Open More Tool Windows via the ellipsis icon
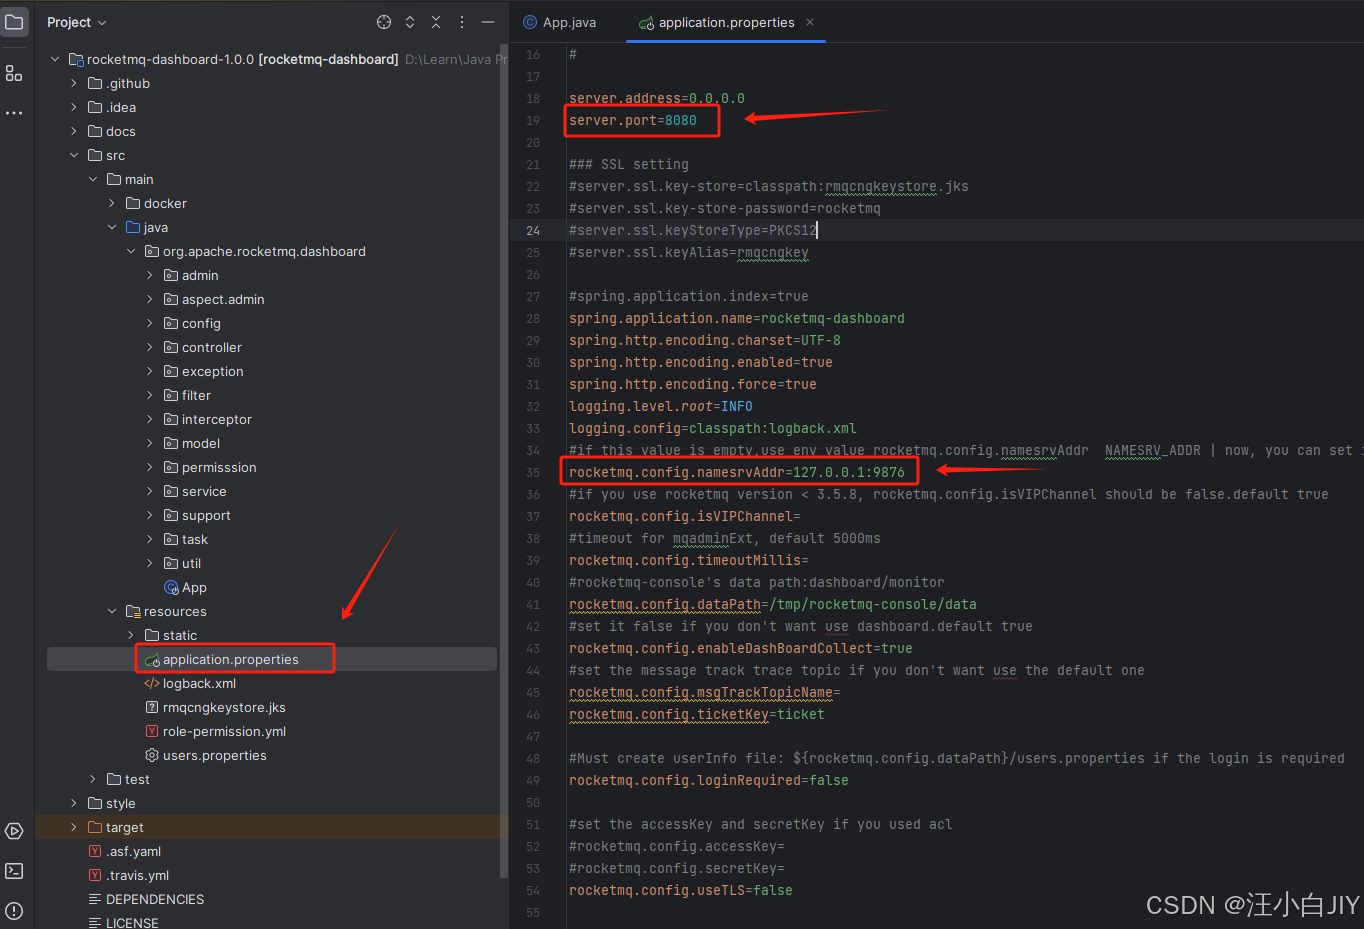Screen dimensions: 1364x929 [x=13, y=112]
